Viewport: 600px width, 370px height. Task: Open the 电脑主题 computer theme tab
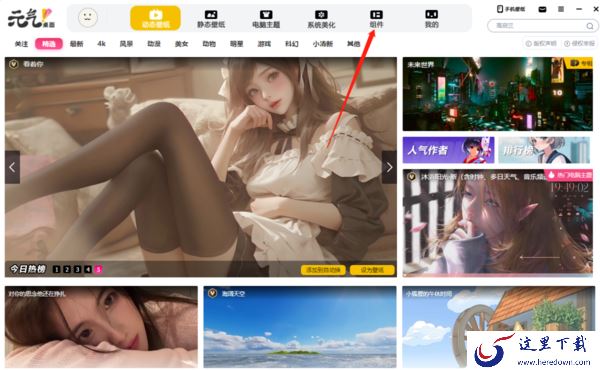tap(266, 19)
